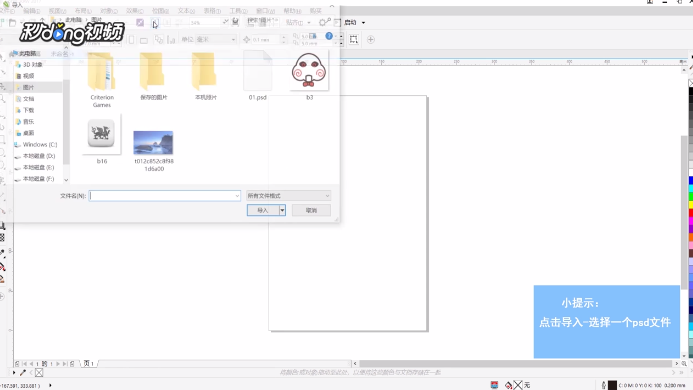Open 桌面 in the navigation pane

pyautogui.click(x=28, y=133)
